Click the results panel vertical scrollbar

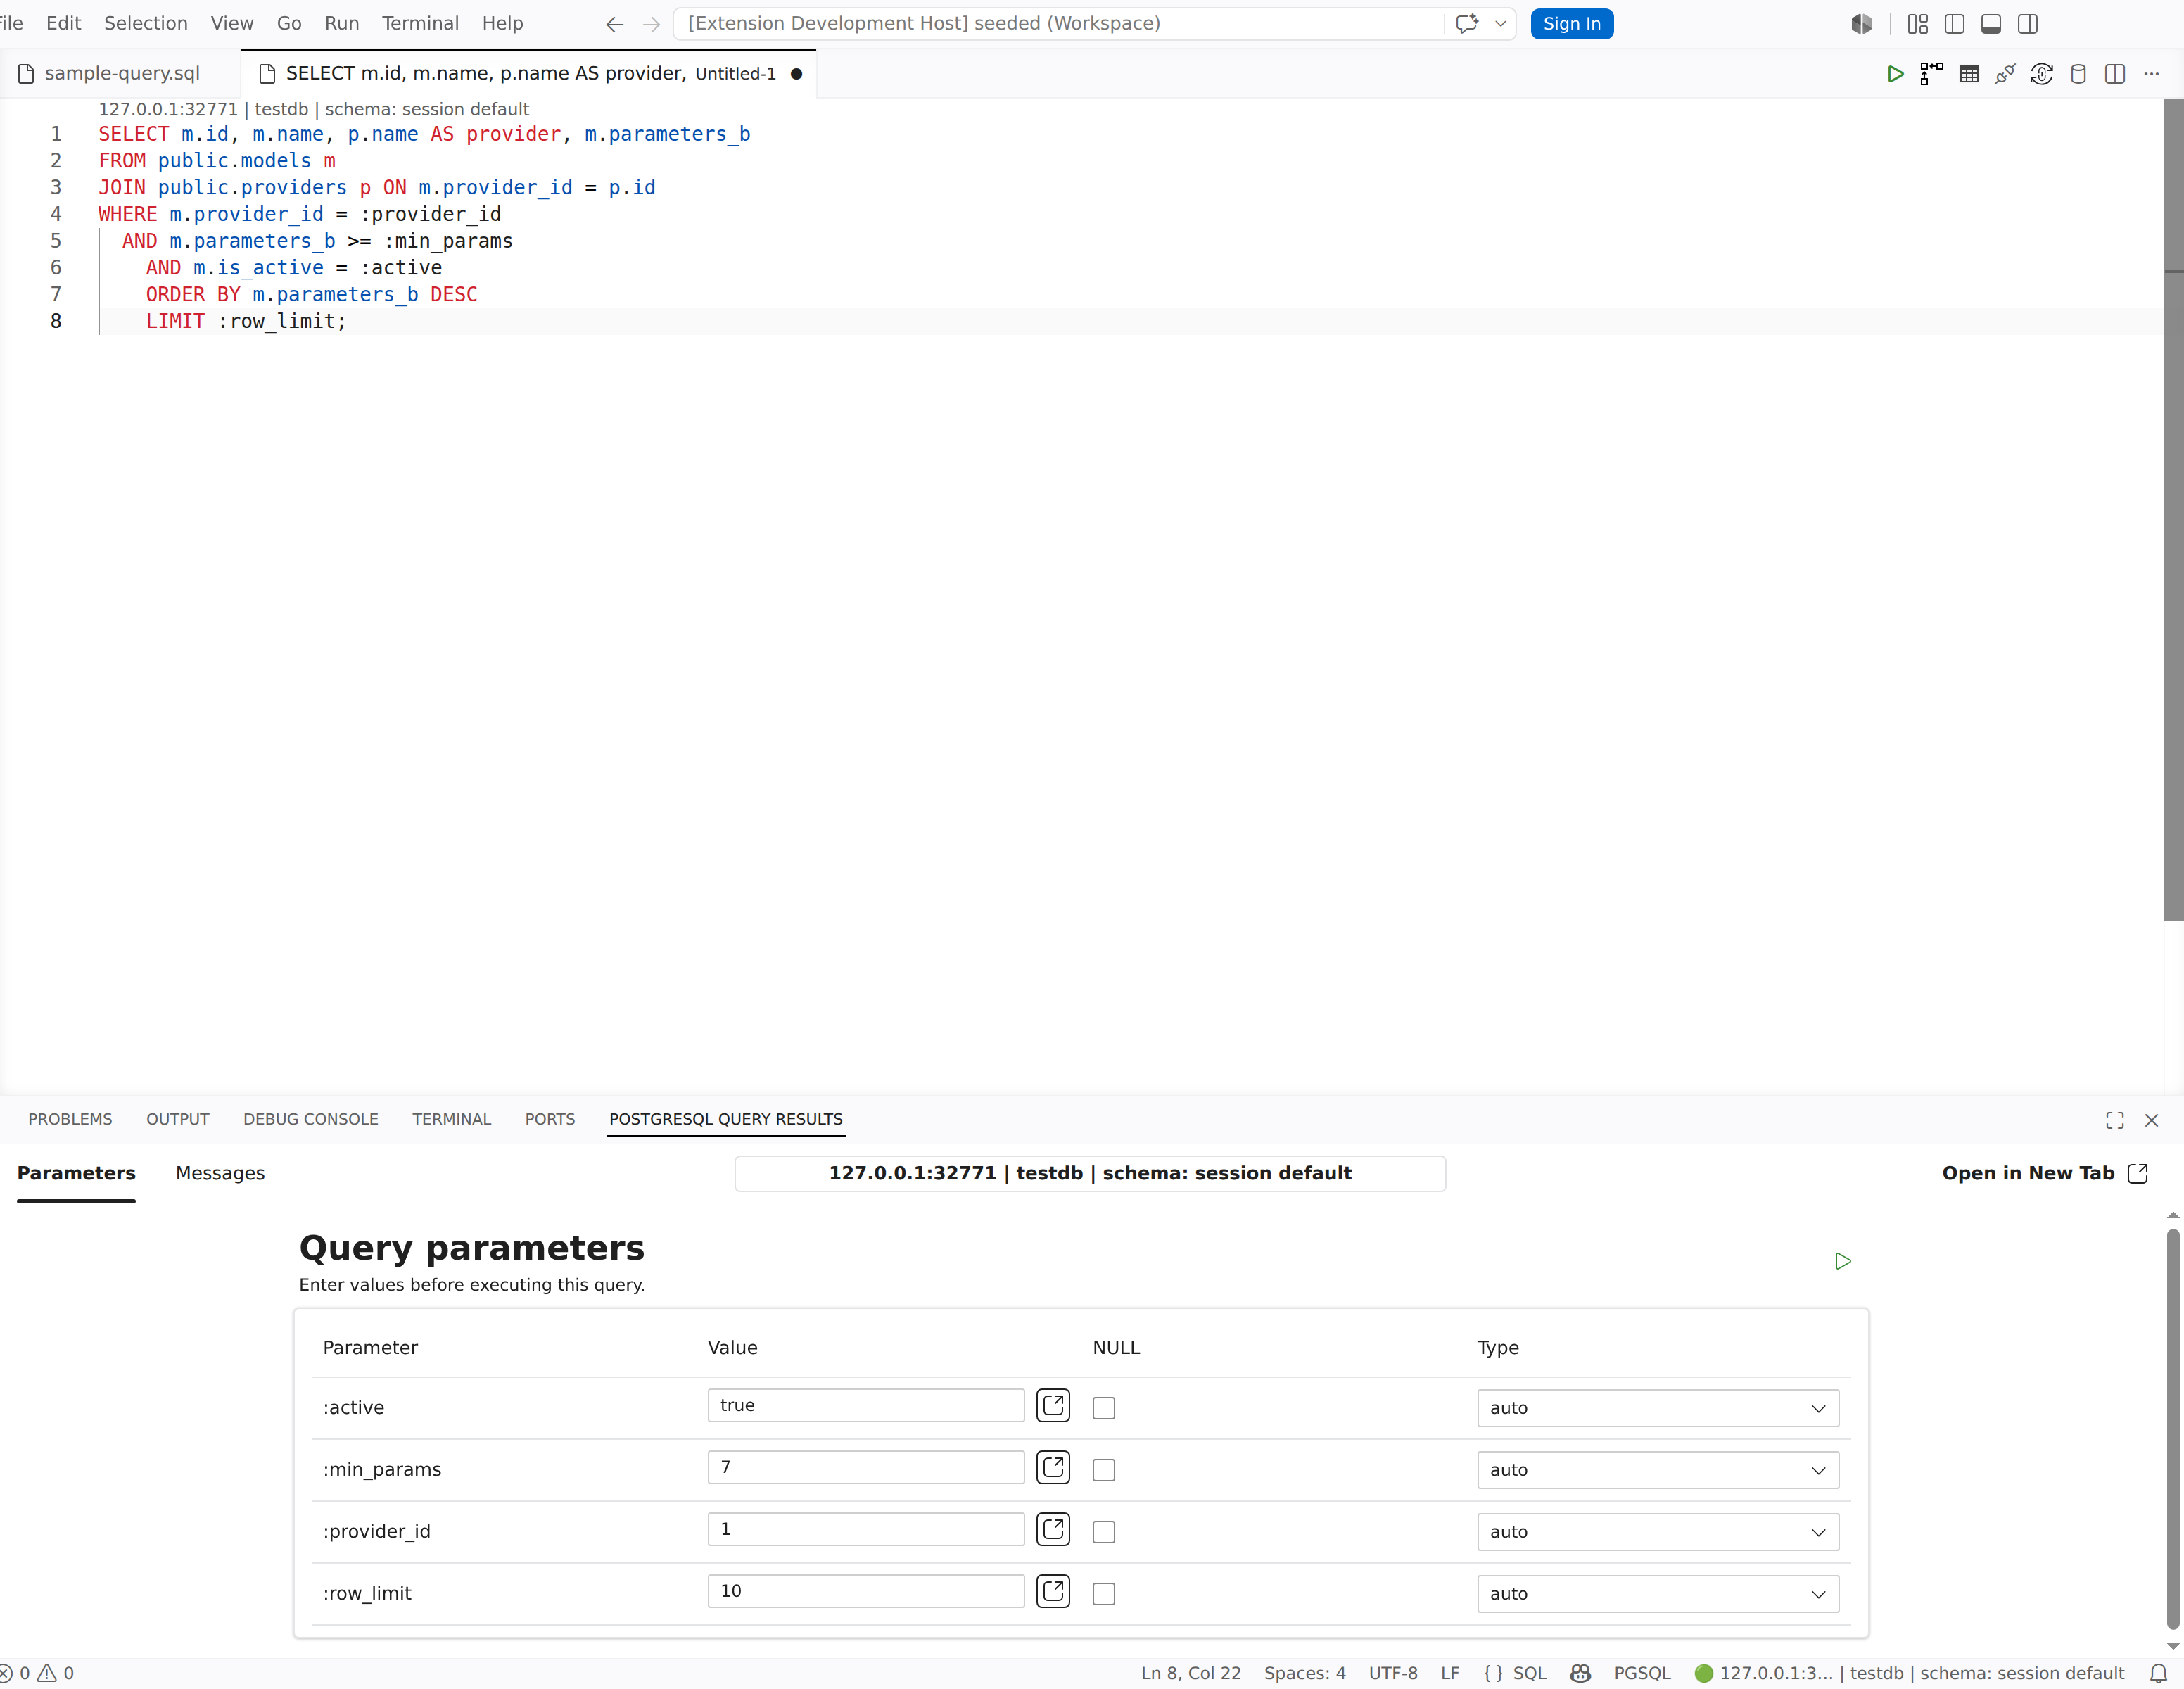coord(2173,1430)
